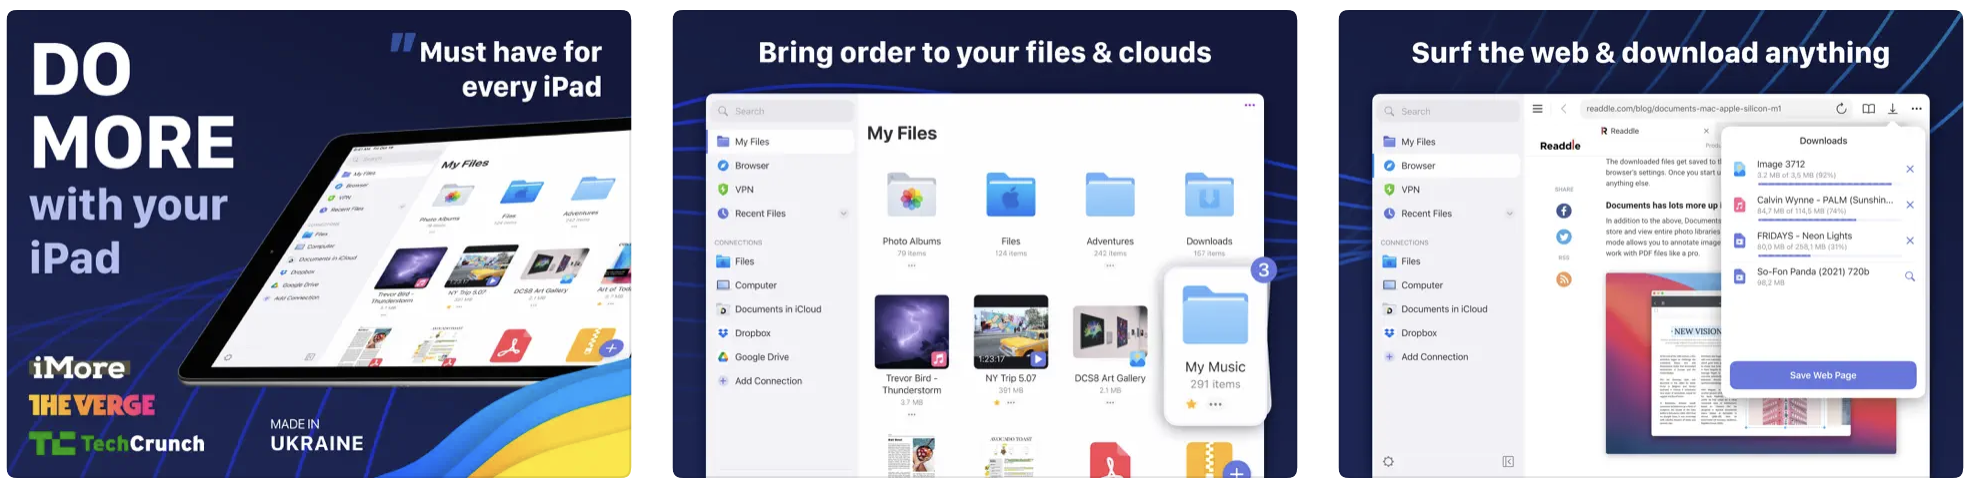Click the RSS feed icon on the Readdle page
Screen dimensions: 1976x488
pyautogui.click(x=1564, y=279)
